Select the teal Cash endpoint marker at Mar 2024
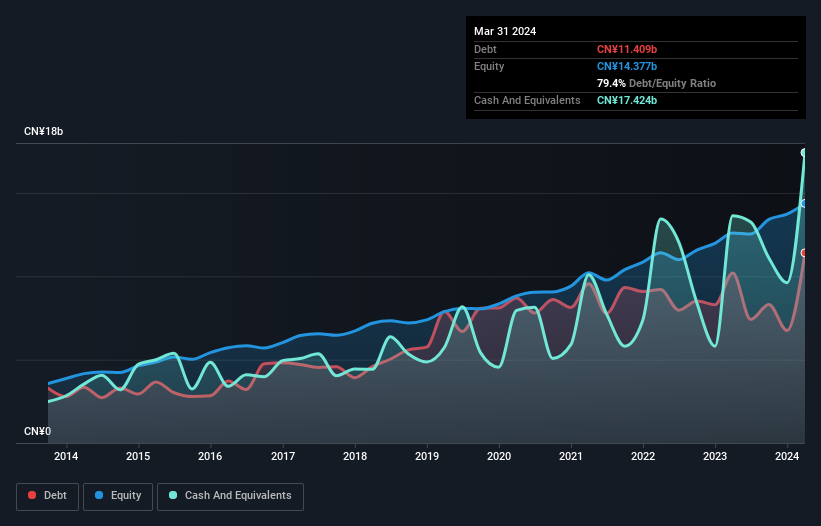 [804, 153]
